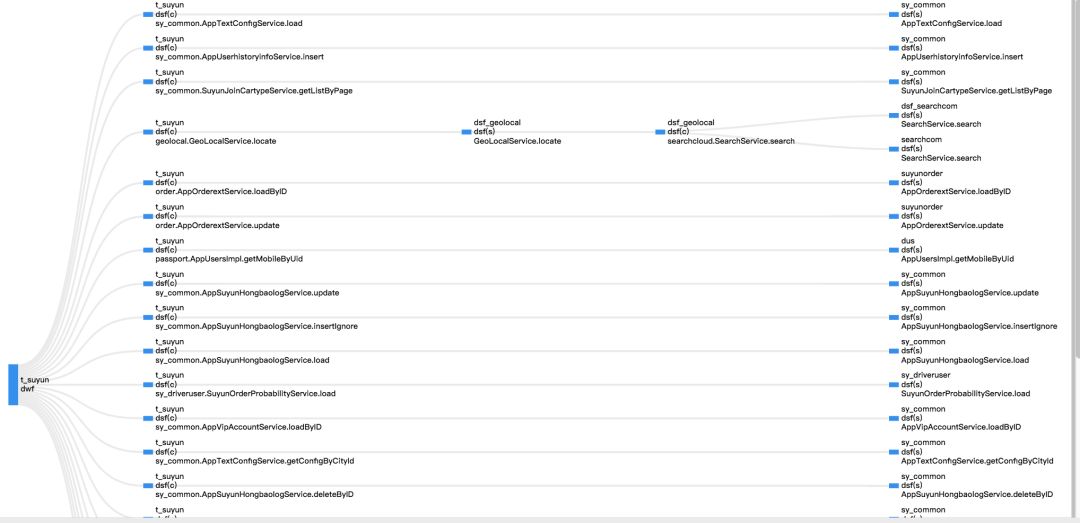The image size is (1080, 523).
Task: Click the sy_common.AppUserhistoryinfoService.insert label
Action: (x=239, y=57)
